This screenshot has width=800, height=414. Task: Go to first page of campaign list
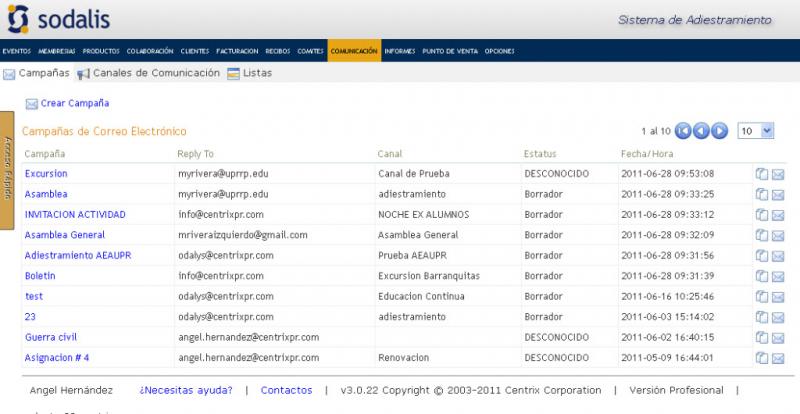point(684,131)
